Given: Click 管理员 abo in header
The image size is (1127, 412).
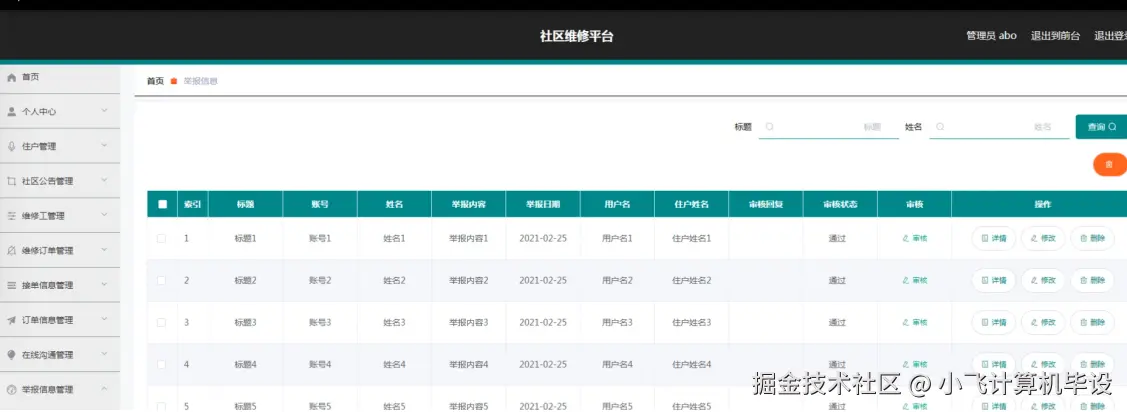Looking at the screenshot, I should point(991,35).
